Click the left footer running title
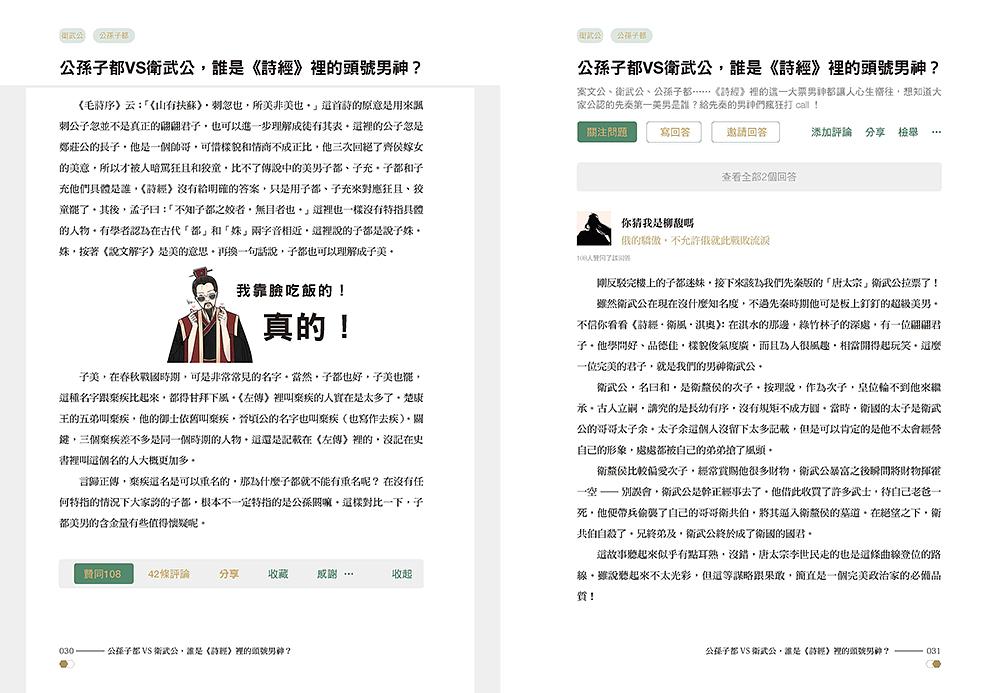The height and width of the screenshot is (693, 1000). click(x=199, y=651)
